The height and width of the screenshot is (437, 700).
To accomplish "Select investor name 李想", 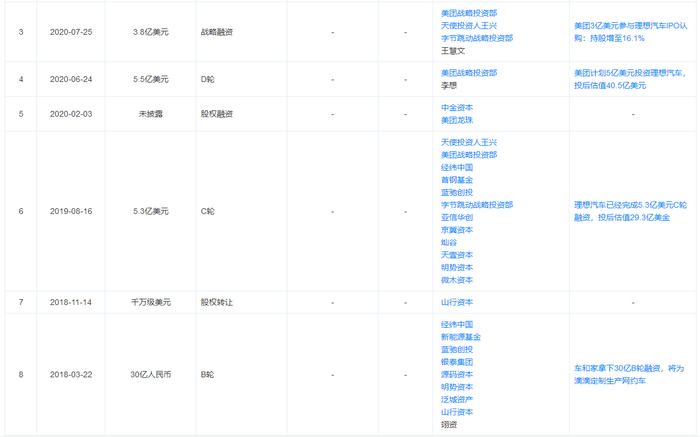I will 449,86.
